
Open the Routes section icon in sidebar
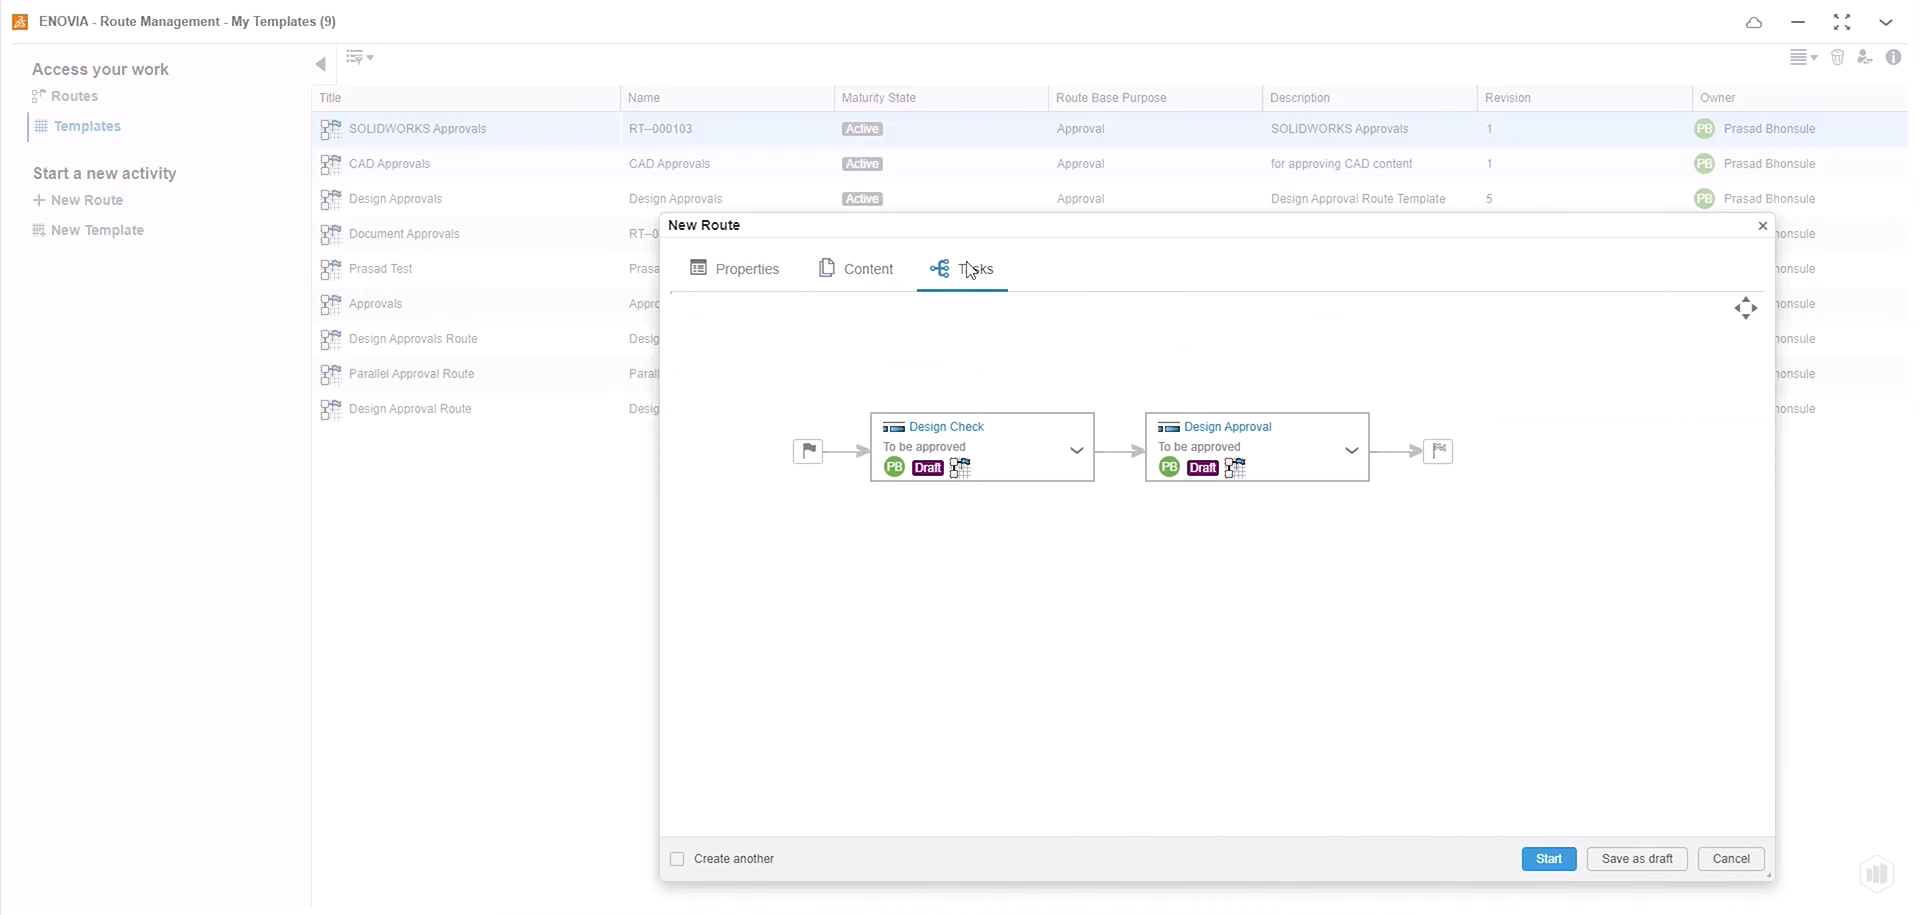click(x=39, y=96)
